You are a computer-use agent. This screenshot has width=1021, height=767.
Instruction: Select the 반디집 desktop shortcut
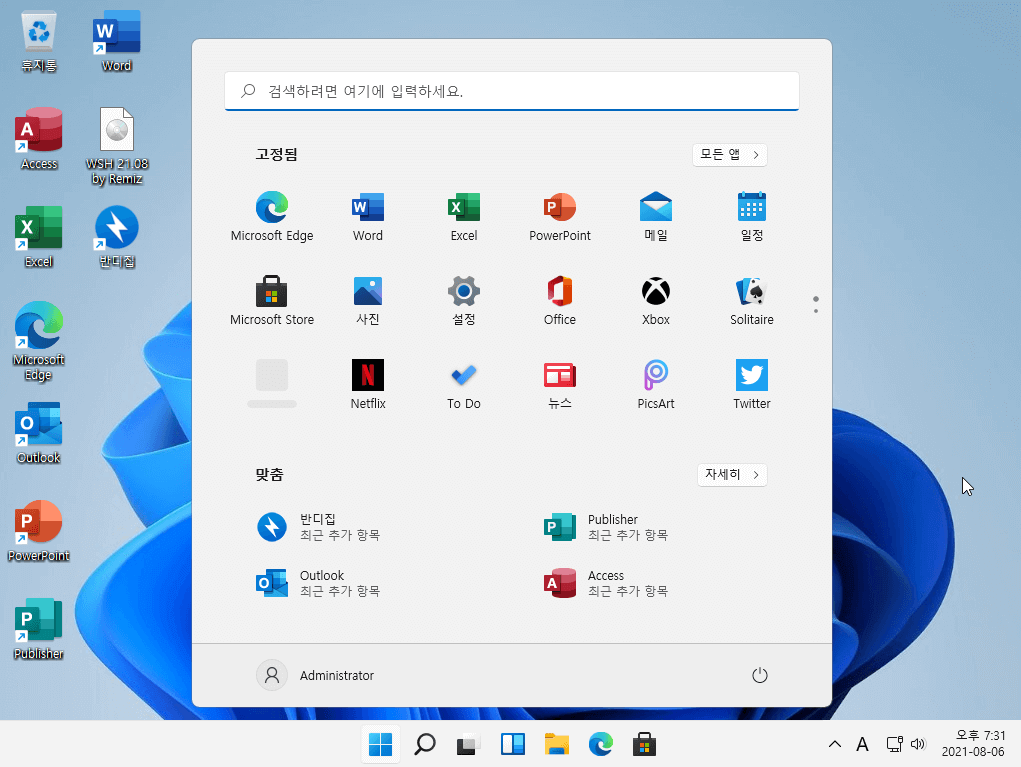coord(117,237)
